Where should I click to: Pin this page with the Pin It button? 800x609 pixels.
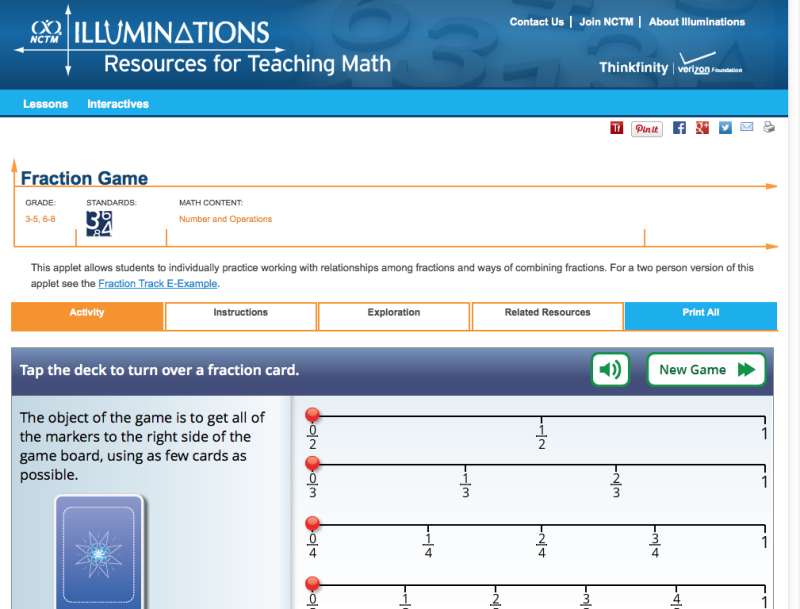pyautogui.click(x=646, y=128)
